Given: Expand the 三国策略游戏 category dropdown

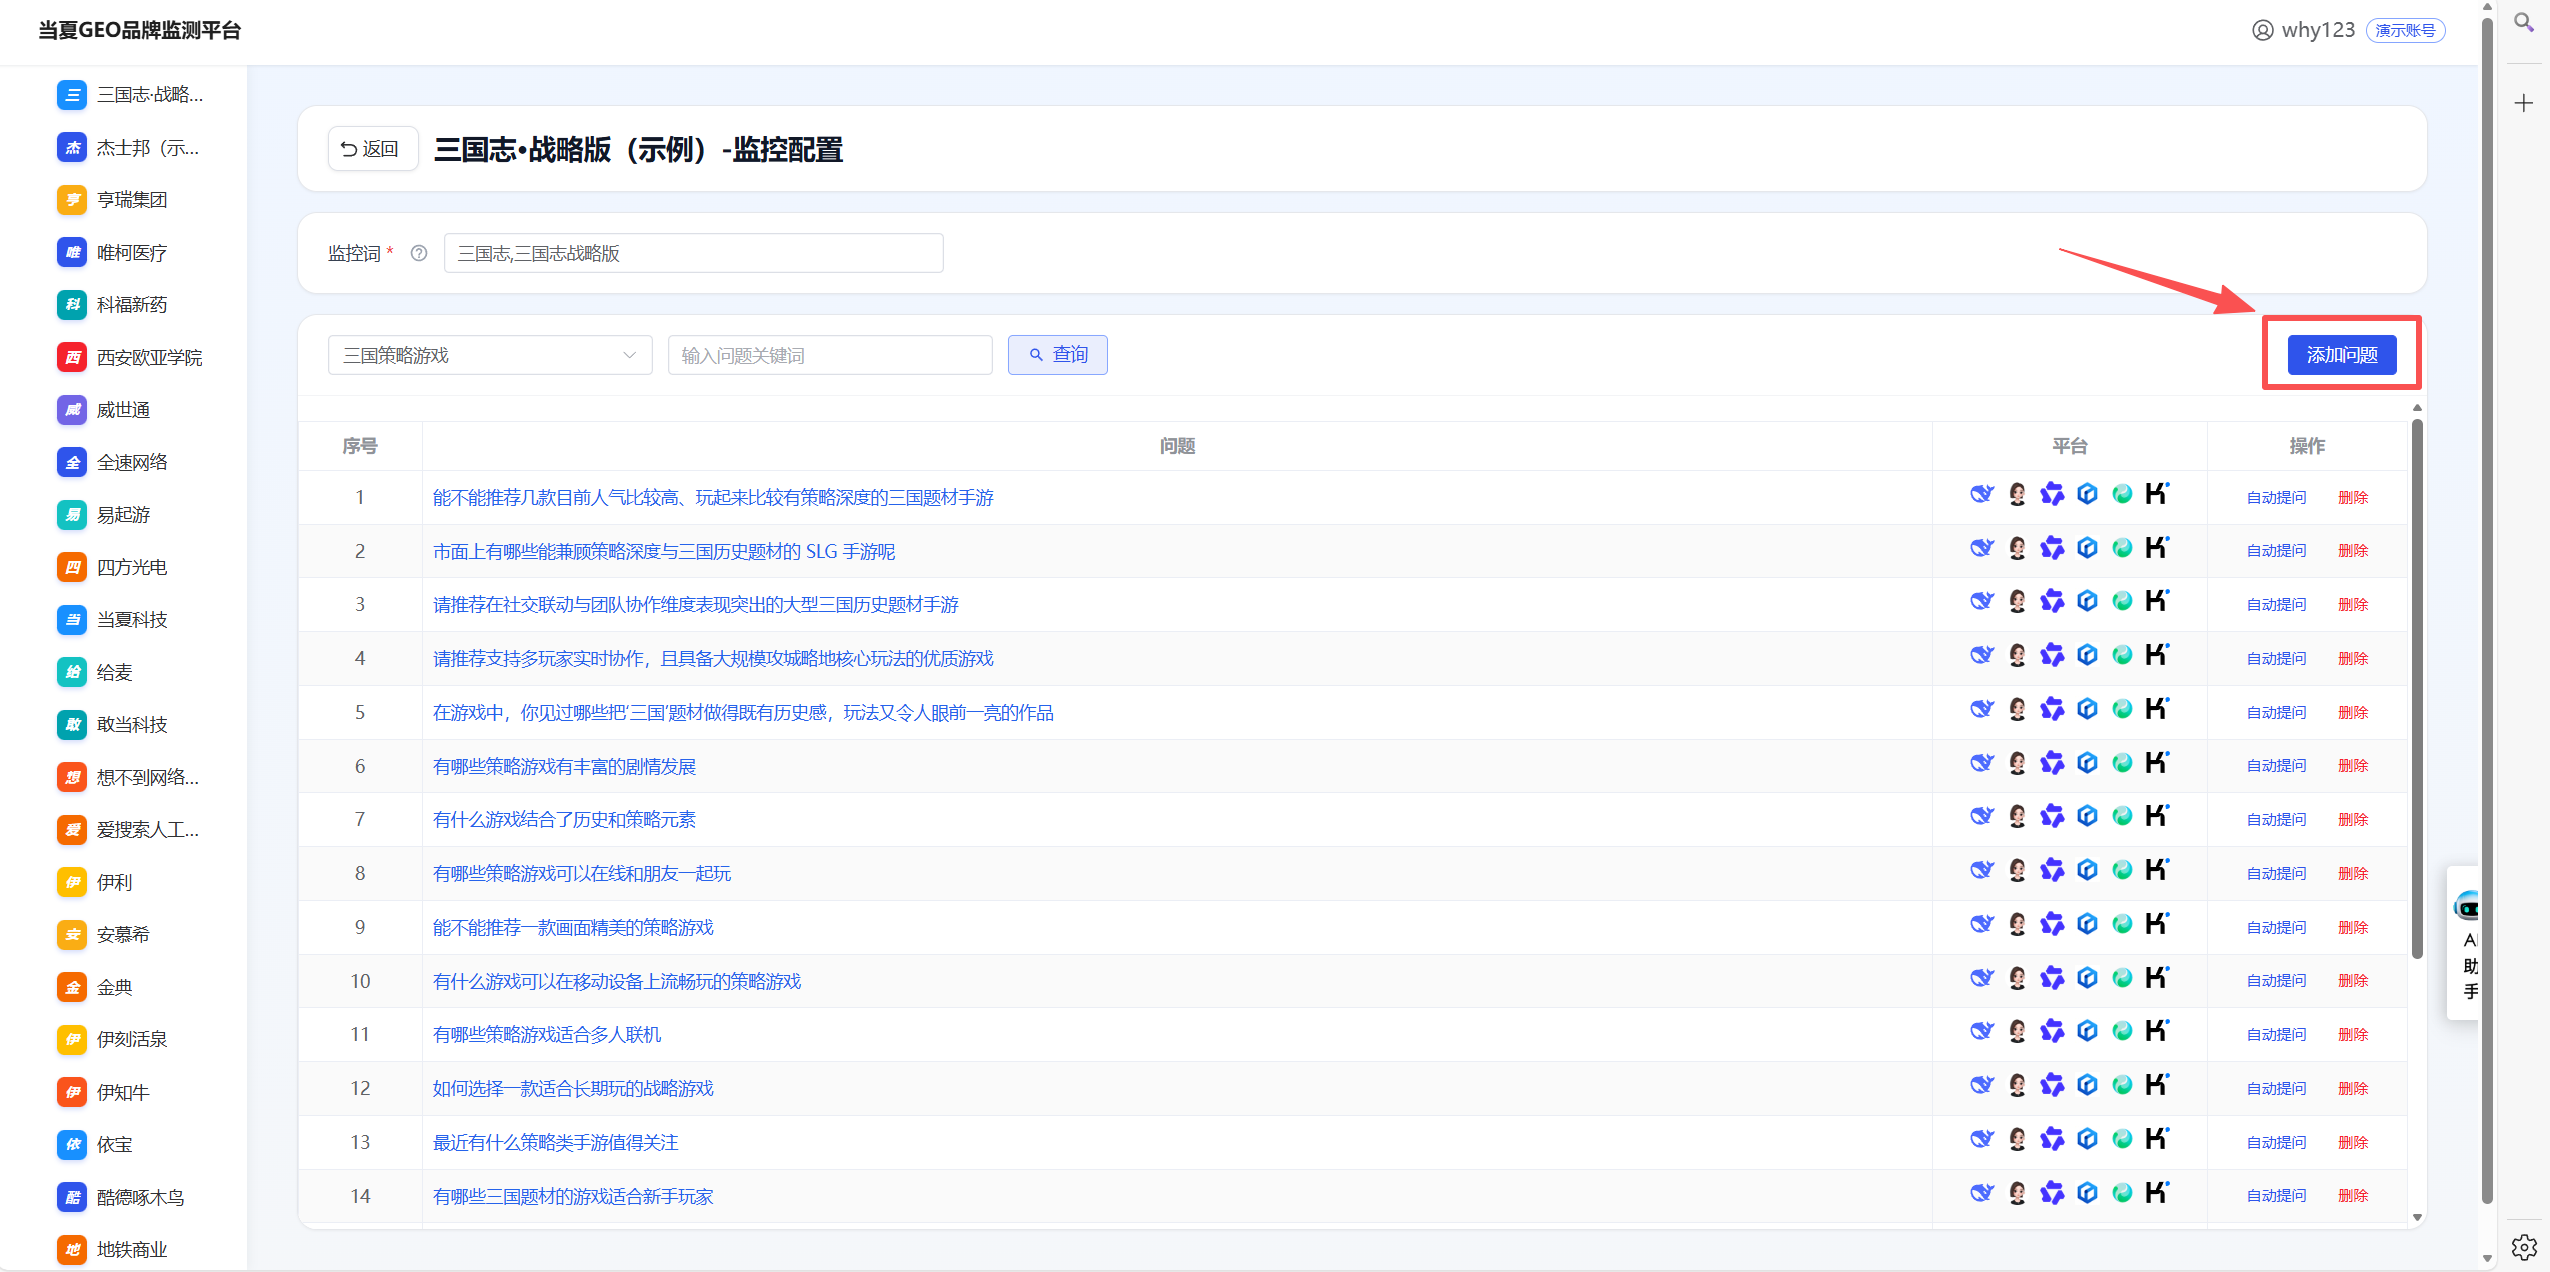Looking at the screenshot, I should pos(490,356).
